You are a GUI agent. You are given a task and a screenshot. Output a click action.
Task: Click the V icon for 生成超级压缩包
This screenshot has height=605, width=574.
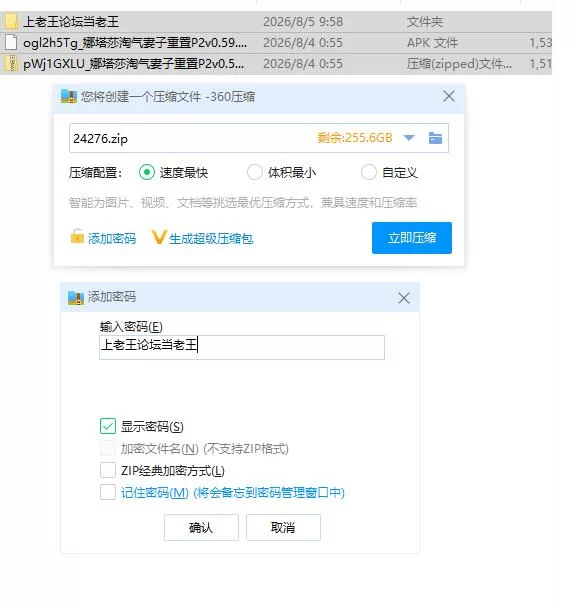click(159, 237)
